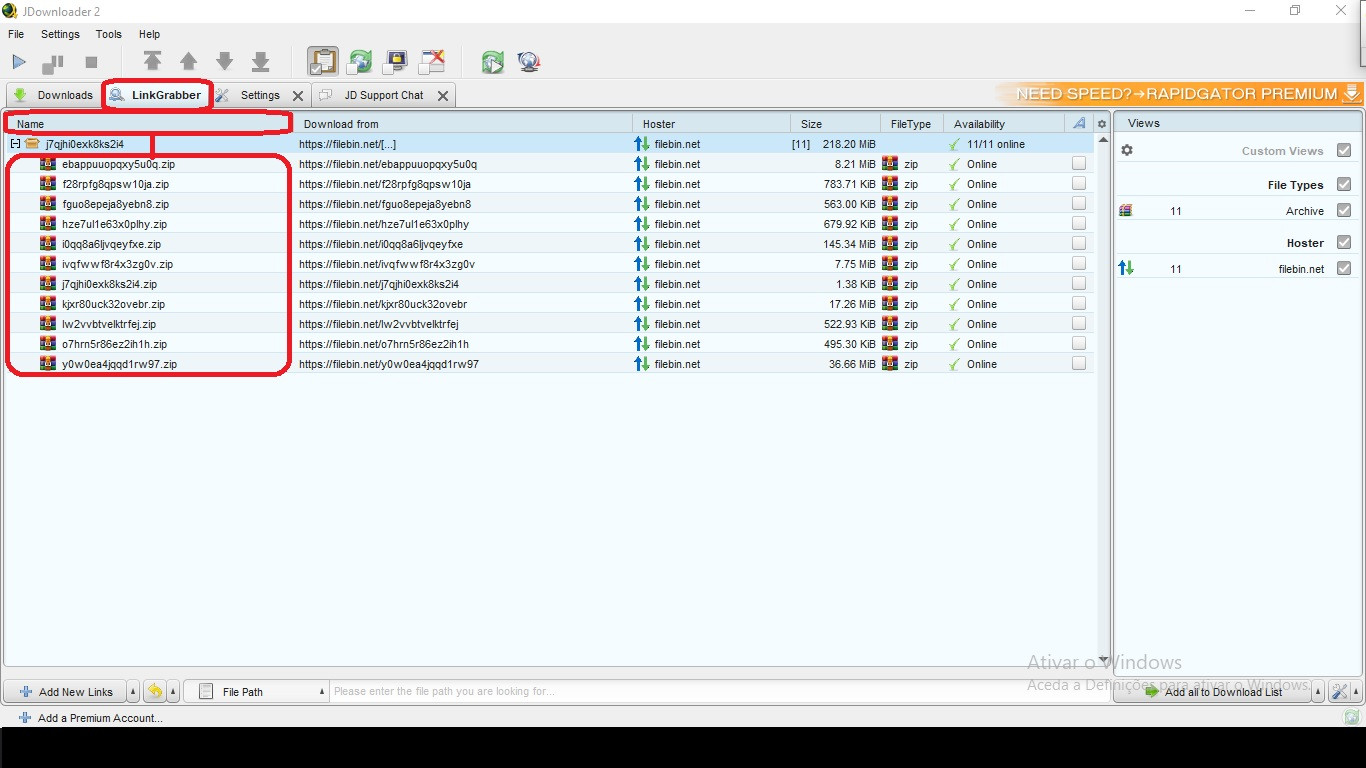Pause downloads with the pause icon

point(53,63)
